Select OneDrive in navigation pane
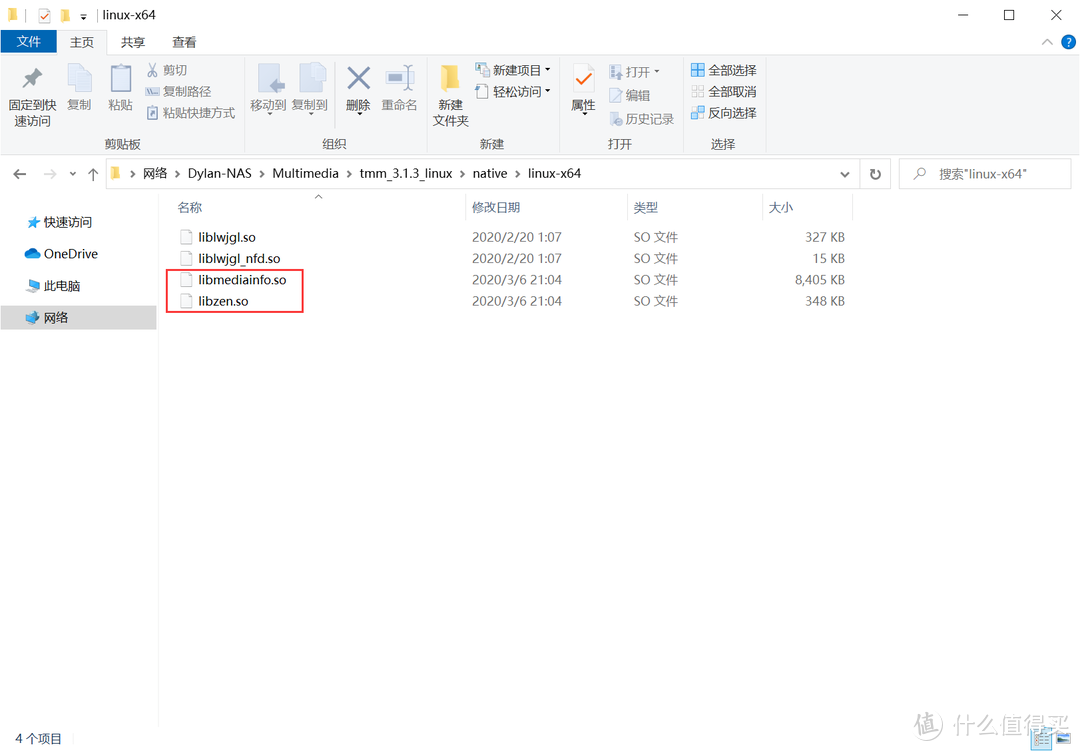Viewport: 1080px width, 751px height. point(61,254)
